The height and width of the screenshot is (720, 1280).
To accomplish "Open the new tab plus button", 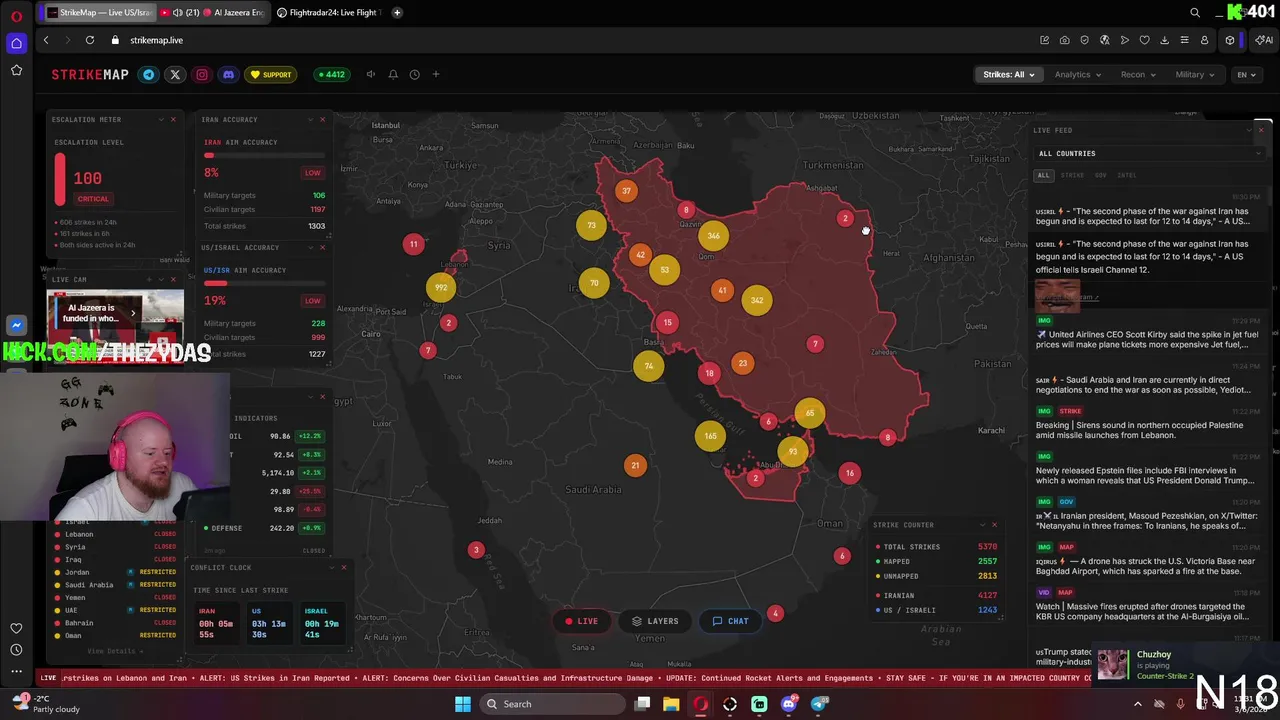I will [397, 13].
